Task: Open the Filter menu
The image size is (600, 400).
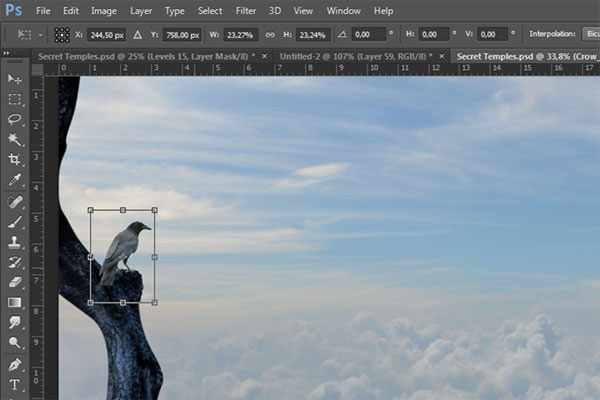Action: (245, 11)
